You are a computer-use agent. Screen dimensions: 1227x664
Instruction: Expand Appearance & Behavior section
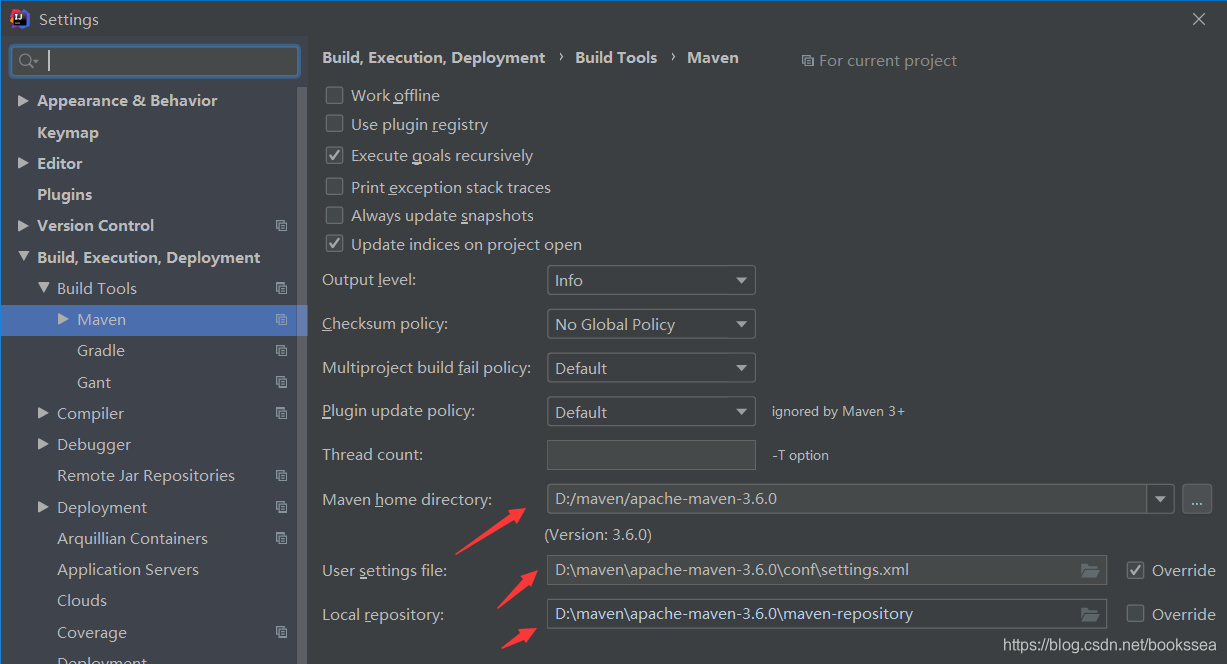point(23,101)
